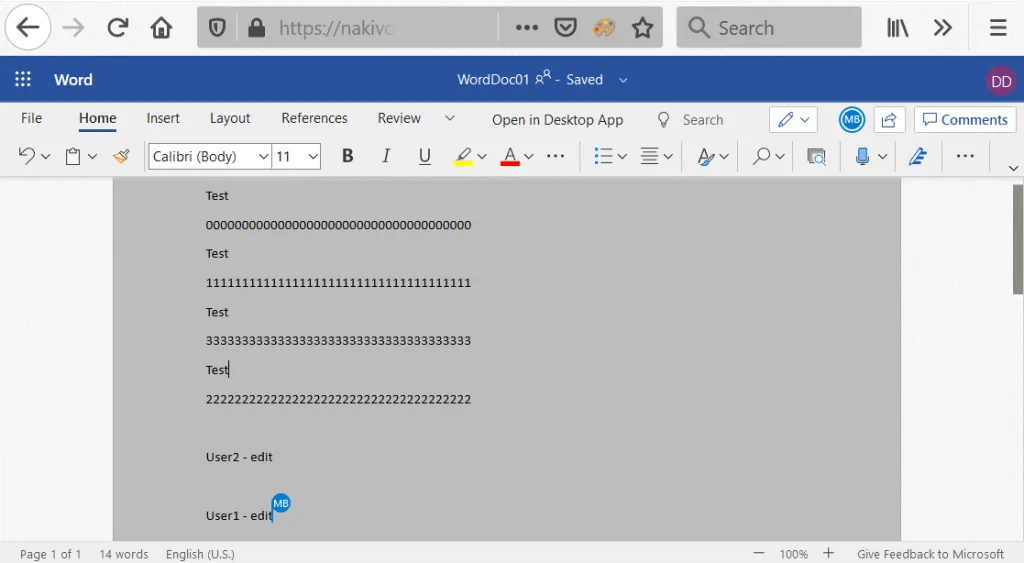Open the References tab

pyautogui.click(x=314, y=118)
